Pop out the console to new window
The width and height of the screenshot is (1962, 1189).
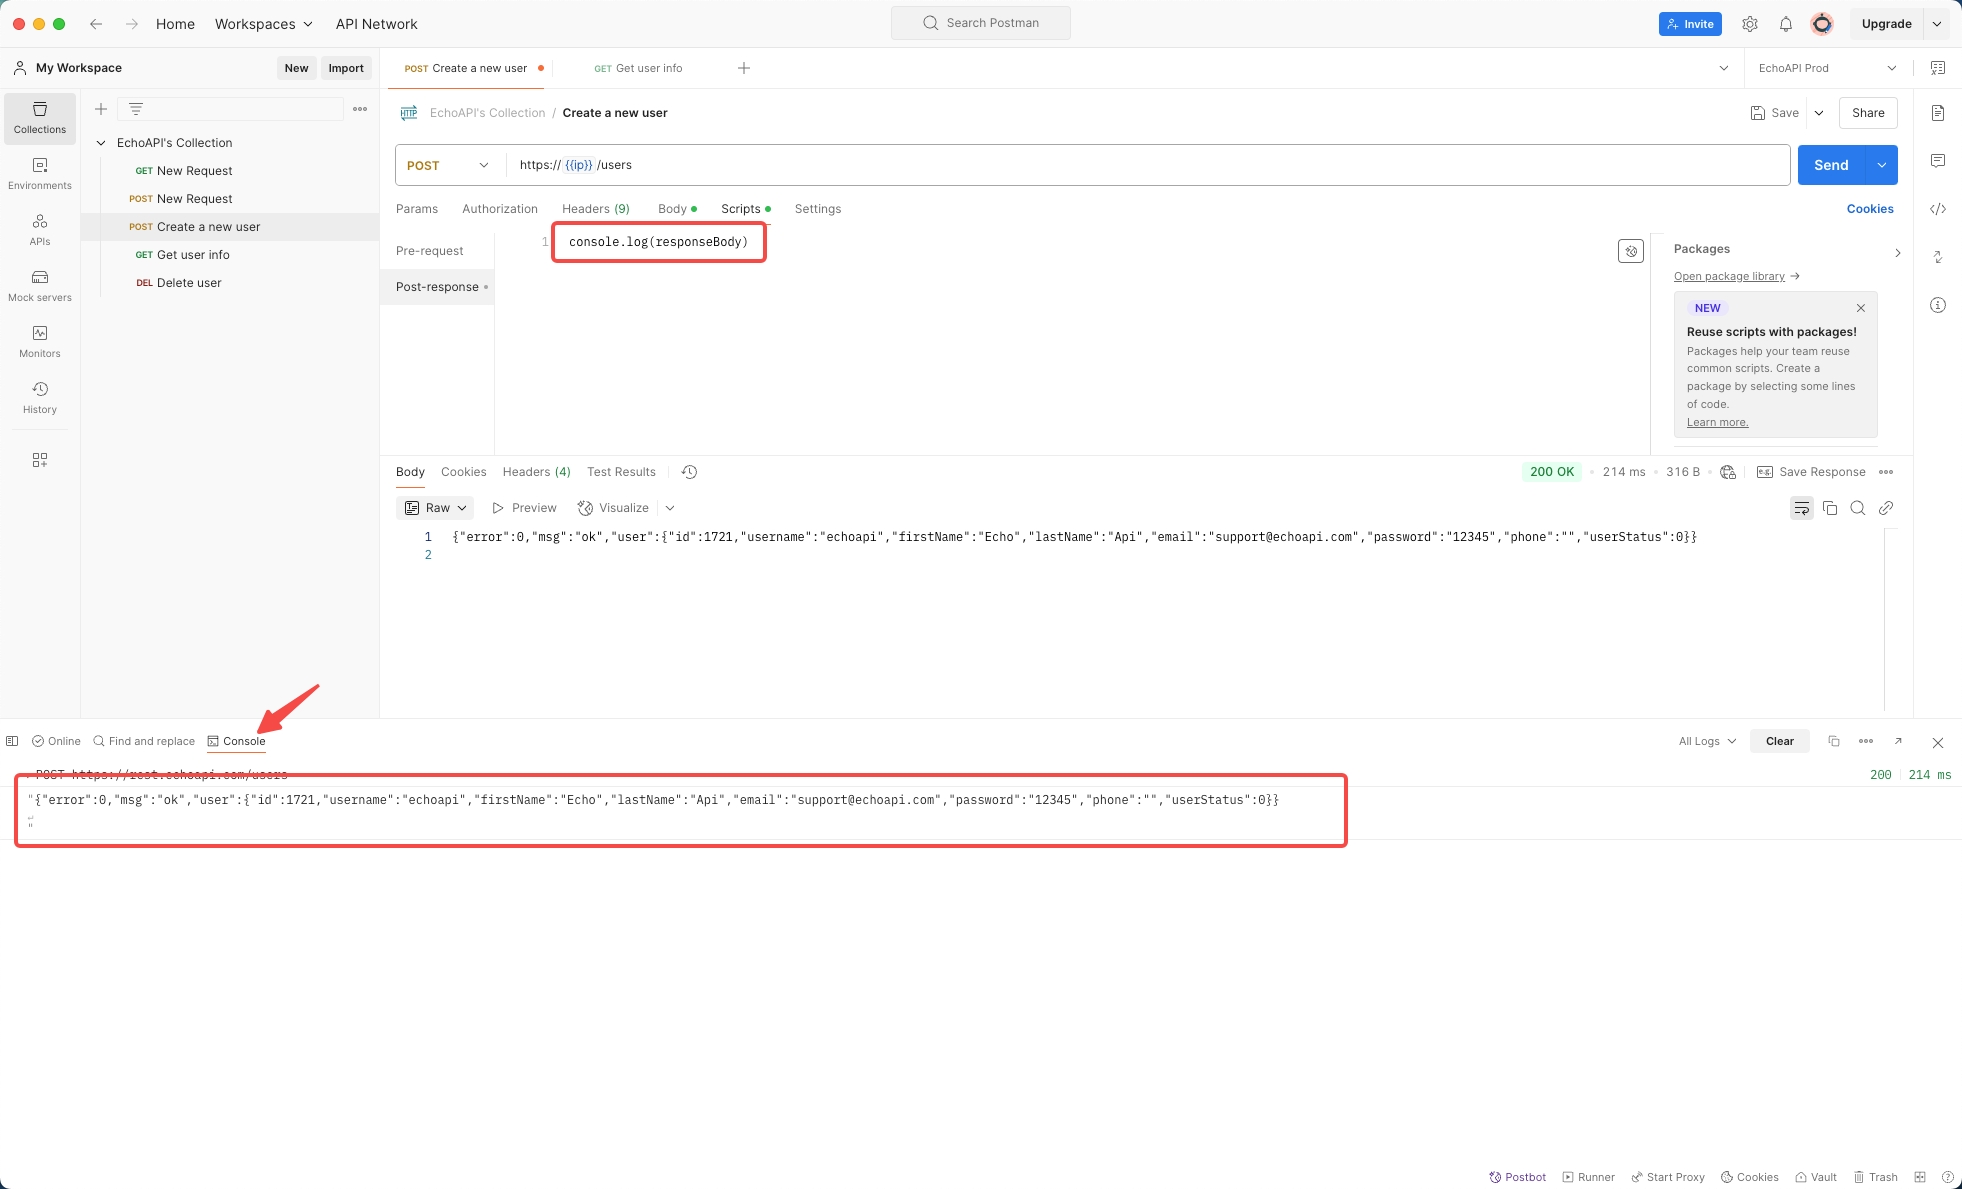point(1898,741)
